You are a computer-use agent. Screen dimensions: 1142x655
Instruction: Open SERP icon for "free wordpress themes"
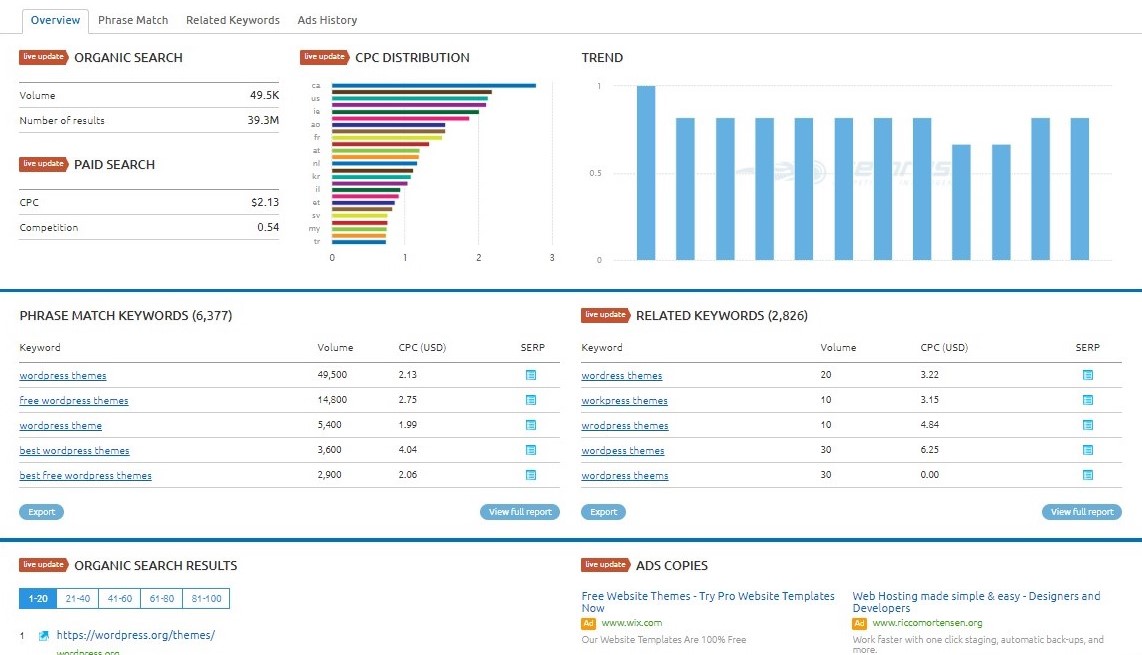point(531,399)
